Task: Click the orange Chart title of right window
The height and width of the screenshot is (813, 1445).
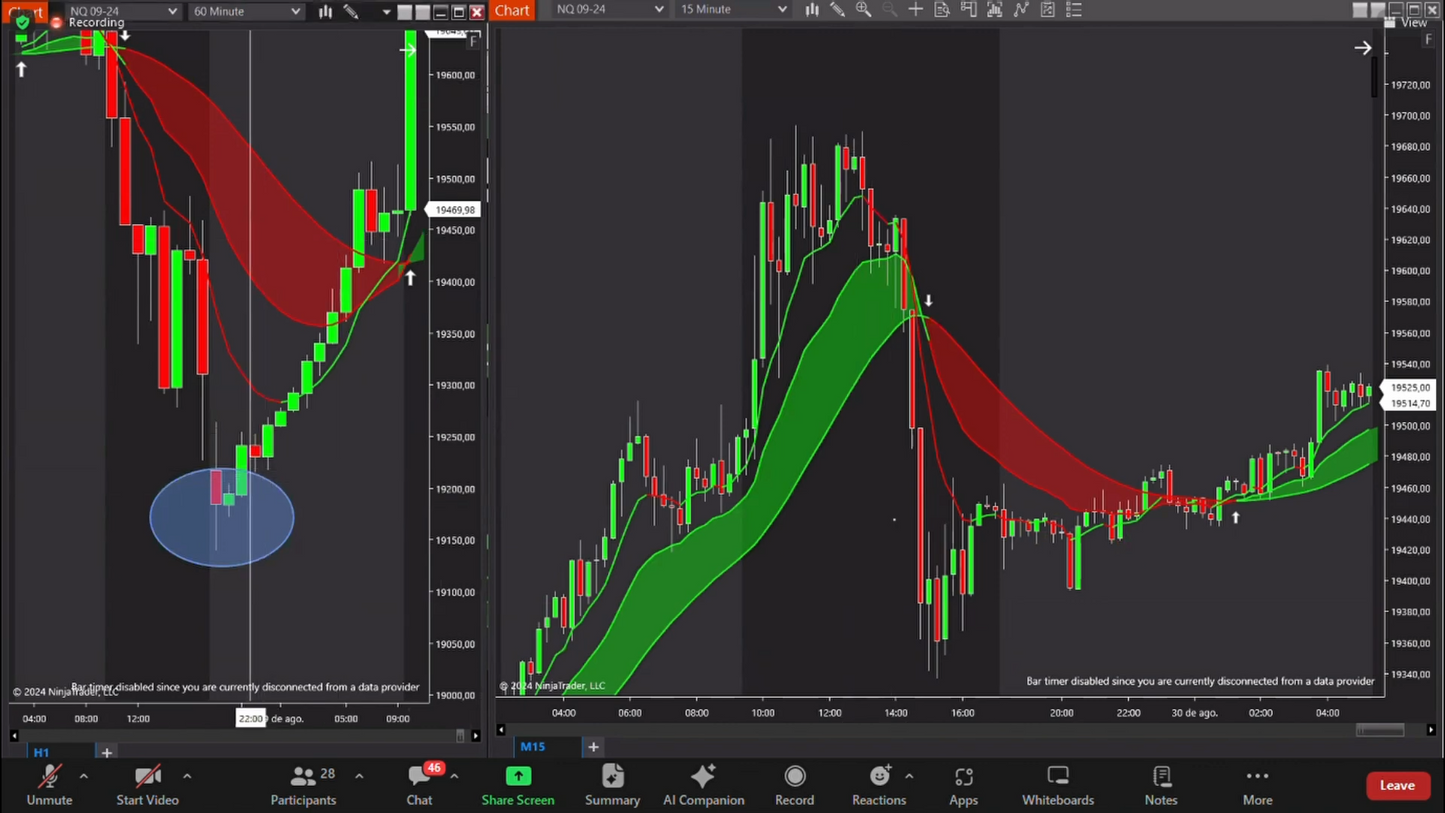Action: click(x=512, y=10)
